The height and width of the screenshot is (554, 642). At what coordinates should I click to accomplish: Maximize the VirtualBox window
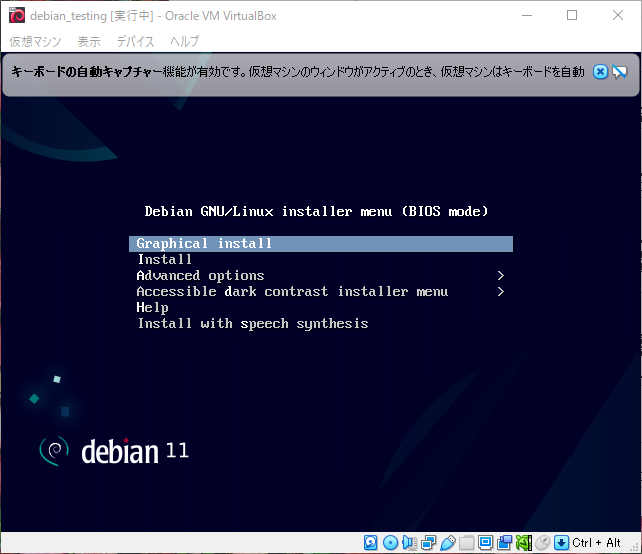coord(572,16)
